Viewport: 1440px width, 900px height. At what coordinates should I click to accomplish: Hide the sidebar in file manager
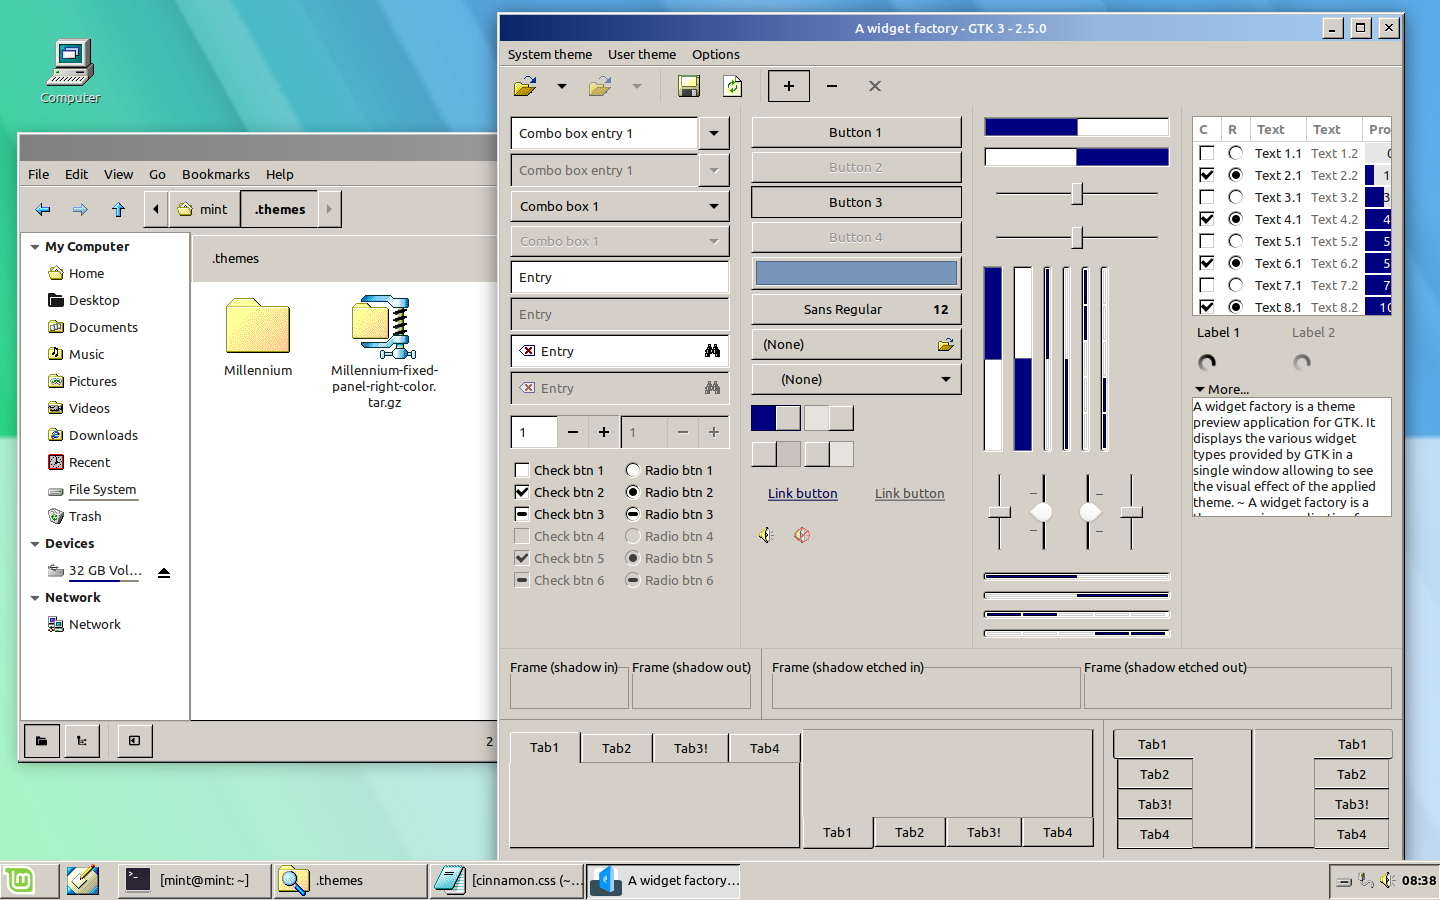click(x=134, y=741)
